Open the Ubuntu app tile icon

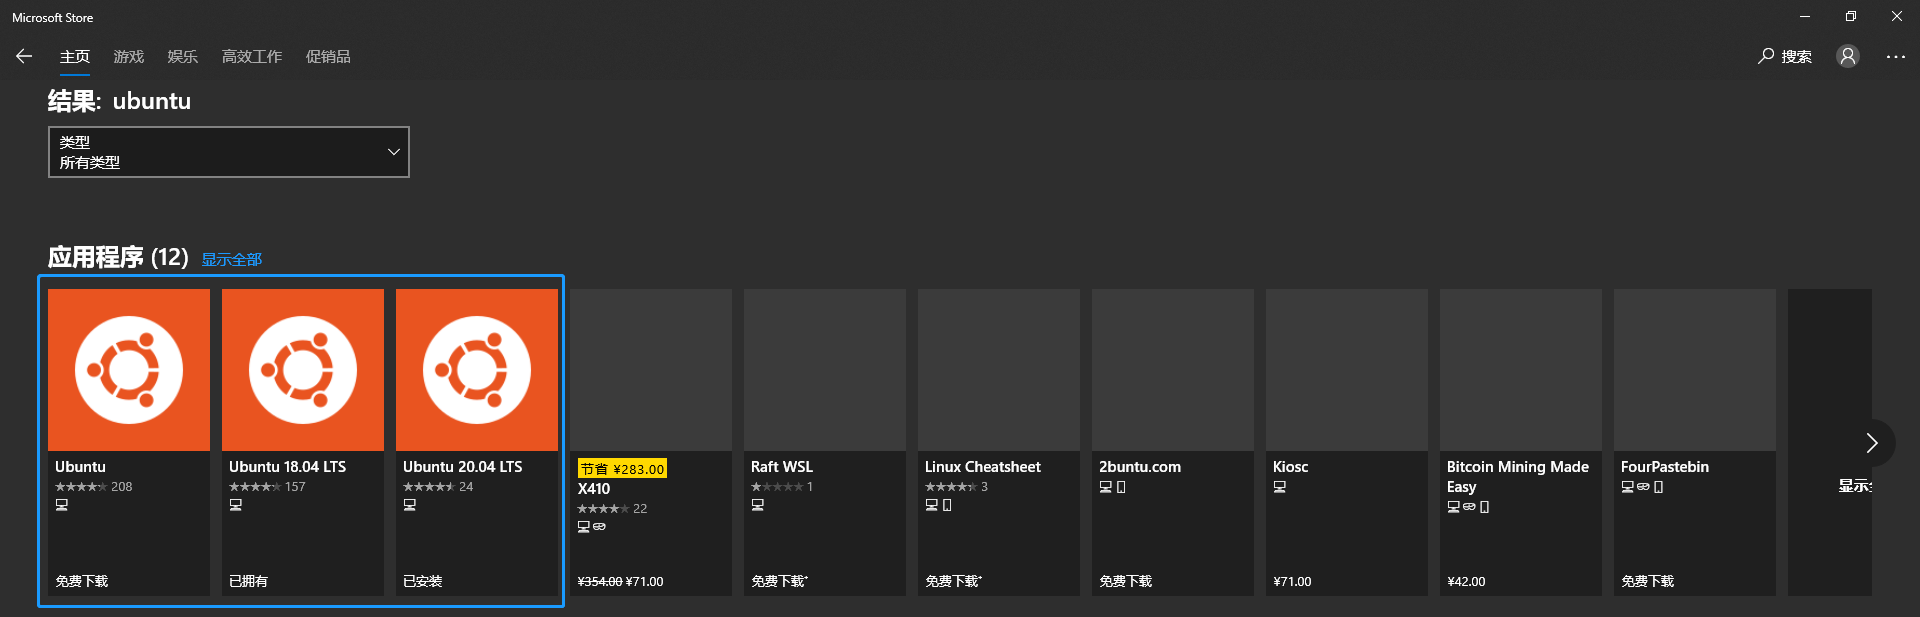point(129,370)
